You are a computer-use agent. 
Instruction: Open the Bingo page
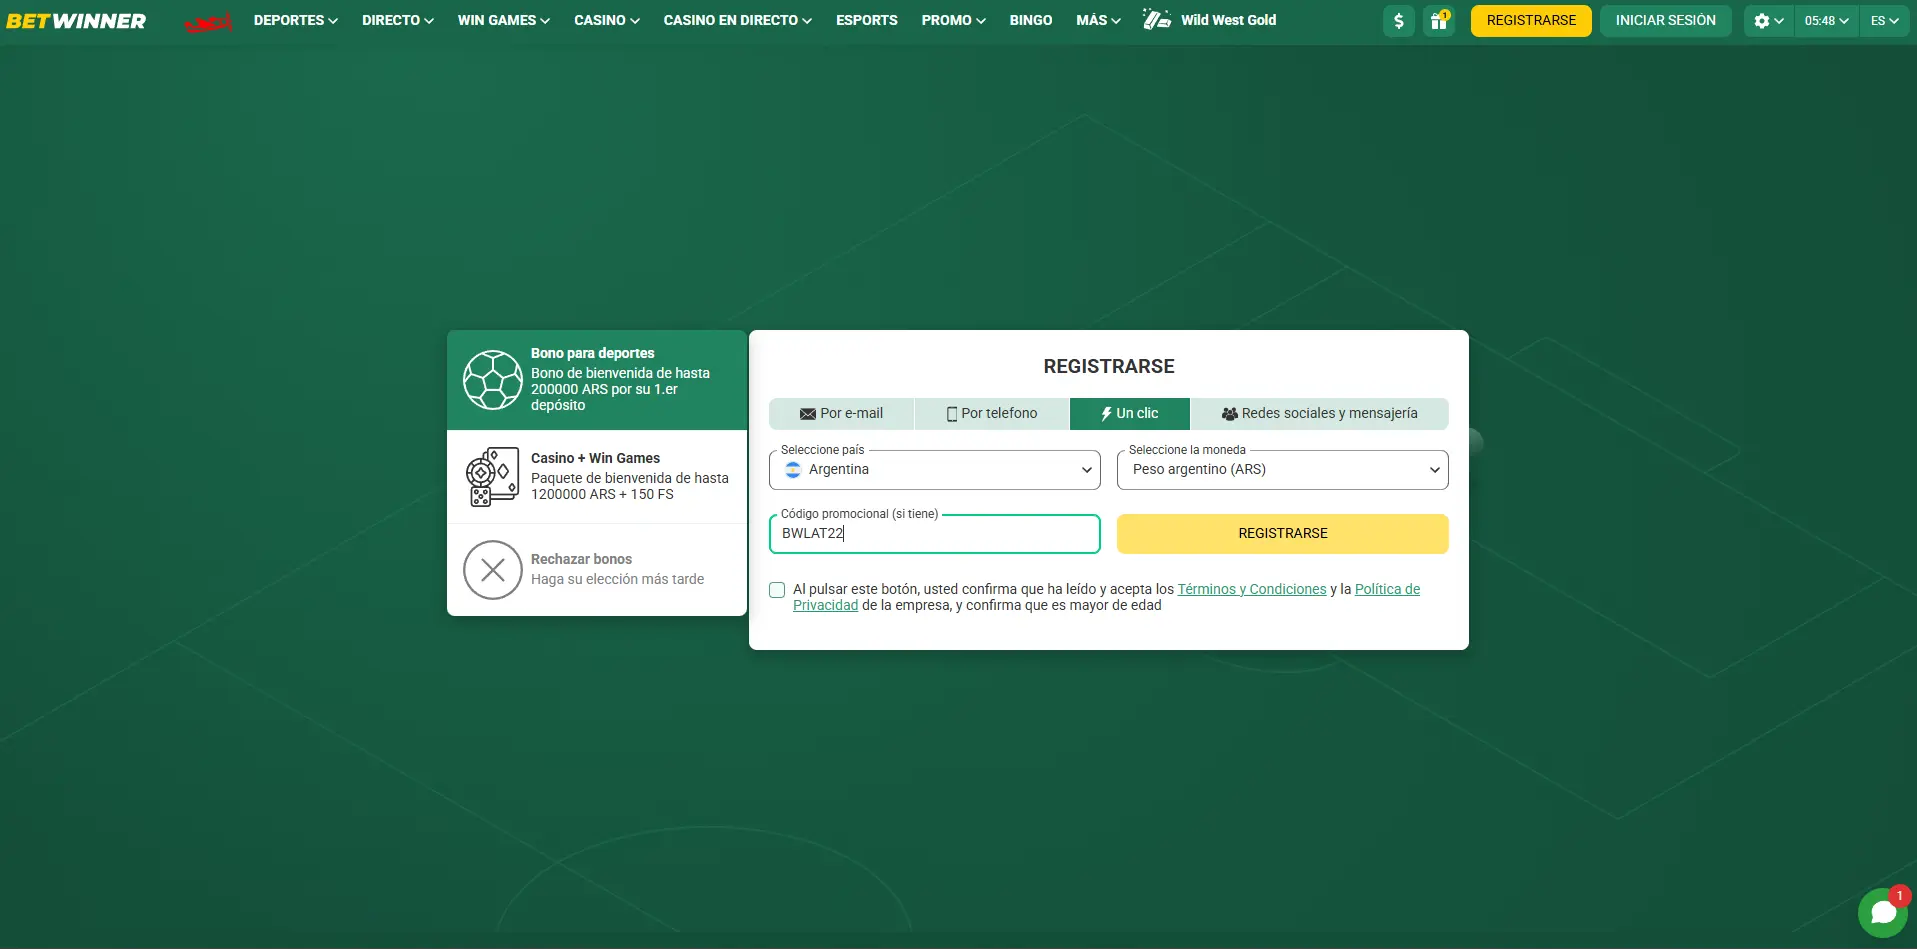(1031, 20)
